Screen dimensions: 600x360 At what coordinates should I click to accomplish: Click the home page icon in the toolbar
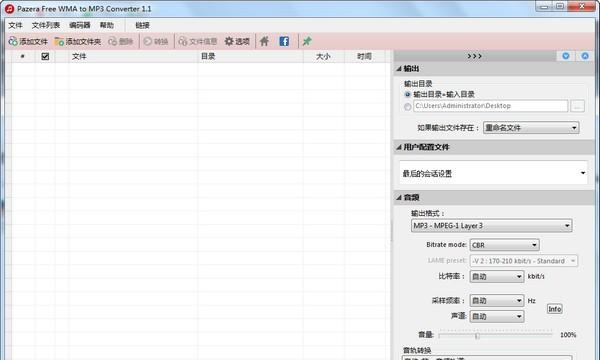tap(264, 41)
